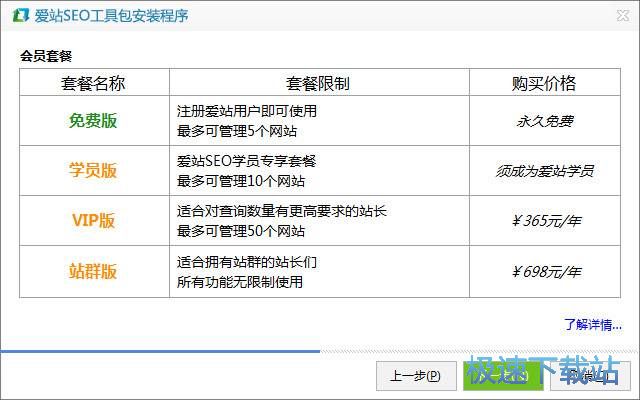Image resolution: width=640 pixels, height=400 pixels.
Task: Click text 最多可管理10个网站
Action: [x=241, y=181]
